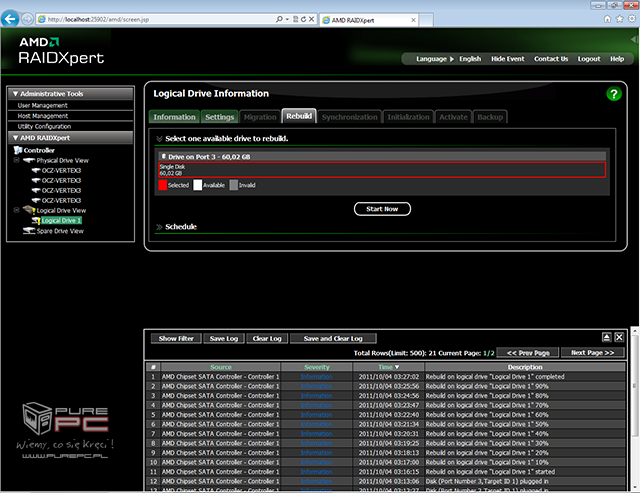The image size is (640, 493).
Task: Collapse the Physical Drive View tree node
Action: [16, 160]
